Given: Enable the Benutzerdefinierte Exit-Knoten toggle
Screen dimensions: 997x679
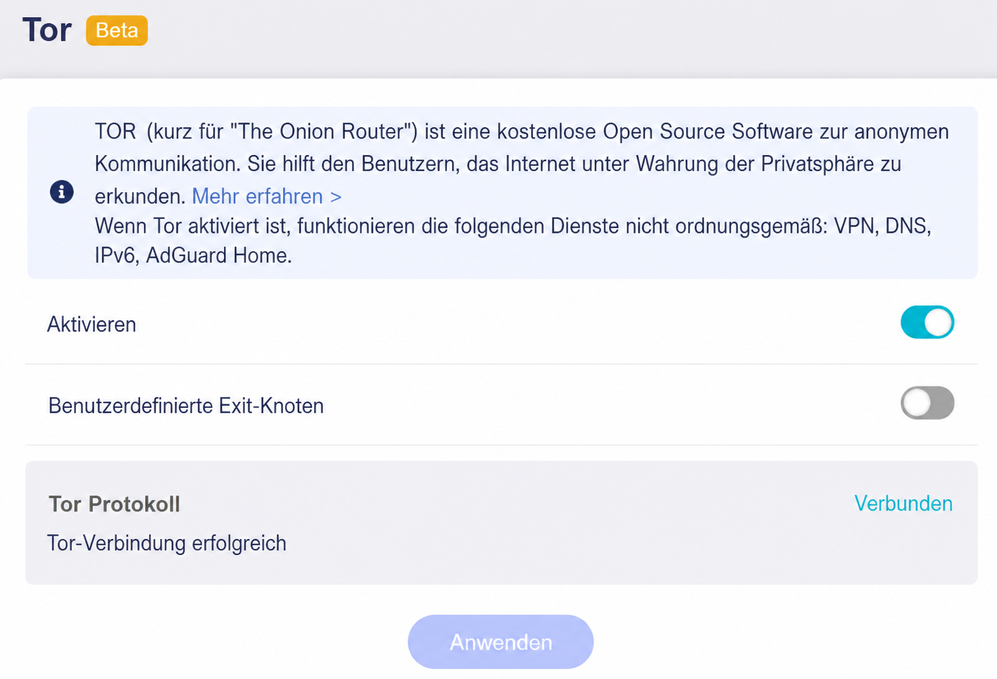Looking at the screenshot, I should click(x=927, y=403).
